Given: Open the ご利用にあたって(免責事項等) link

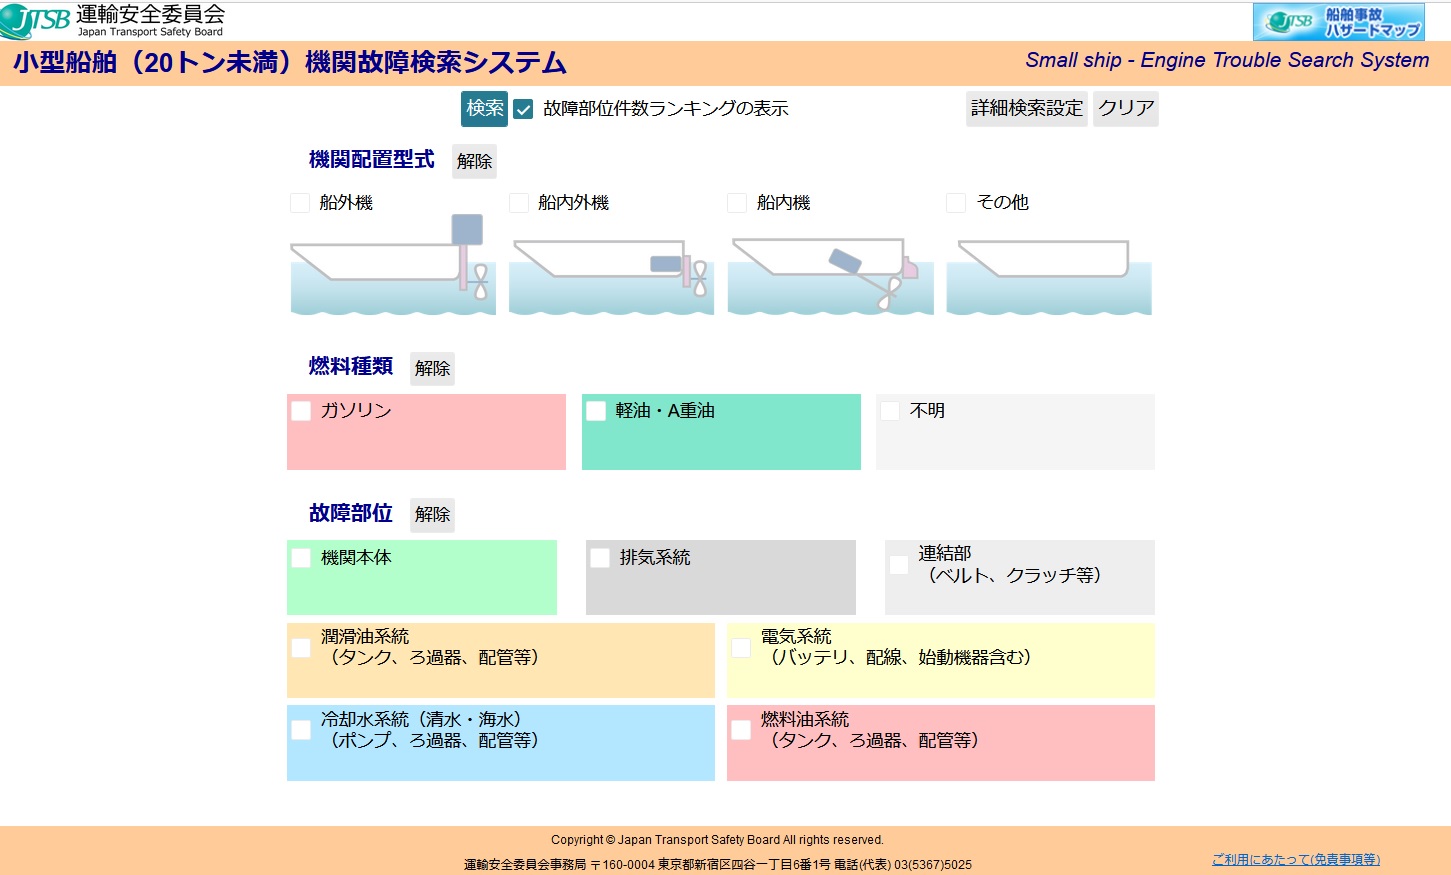Looking at the screenshot, I should pyautogui.click(x=1296, y=860).
